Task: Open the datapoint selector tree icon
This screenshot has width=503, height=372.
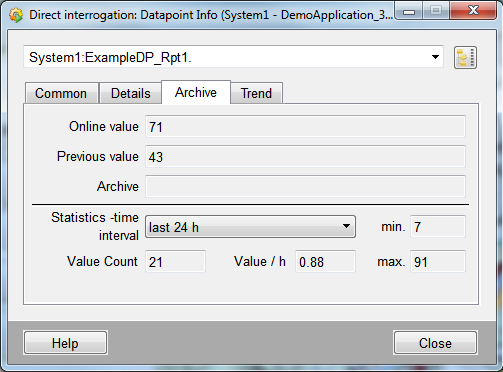Action: (465, 58)
